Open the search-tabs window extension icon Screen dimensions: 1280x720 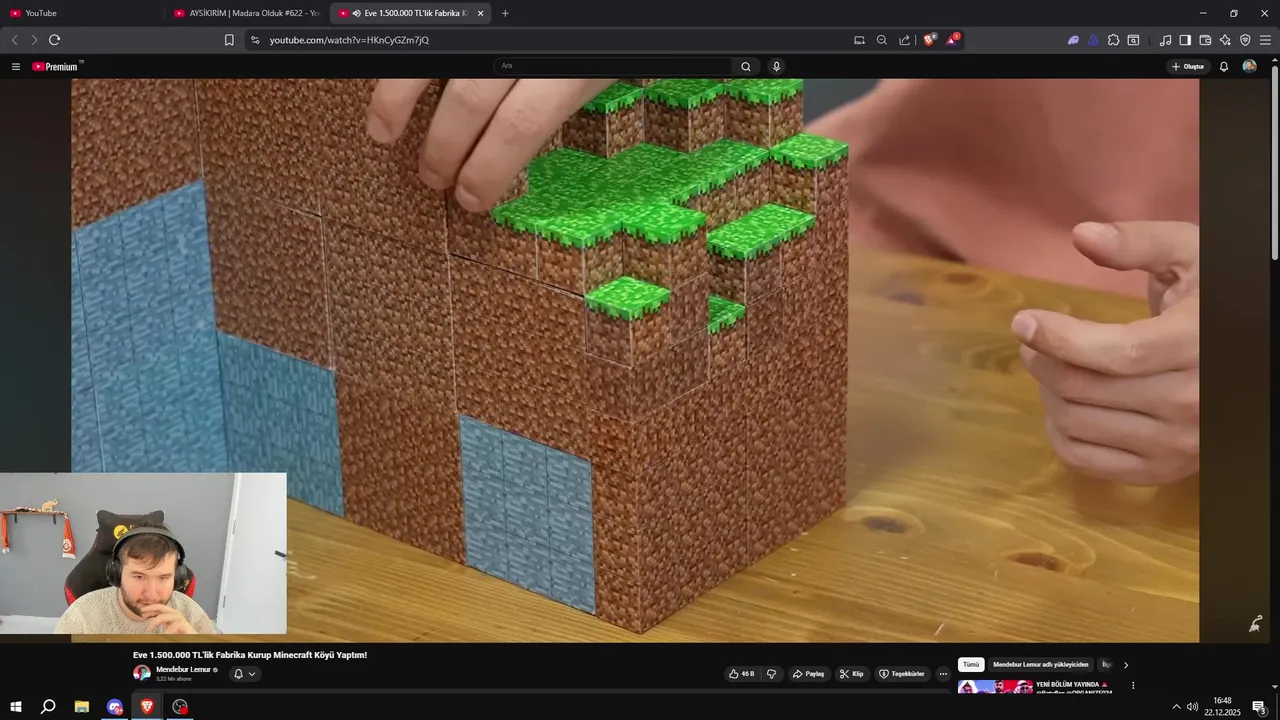[x=1133, y=40]
